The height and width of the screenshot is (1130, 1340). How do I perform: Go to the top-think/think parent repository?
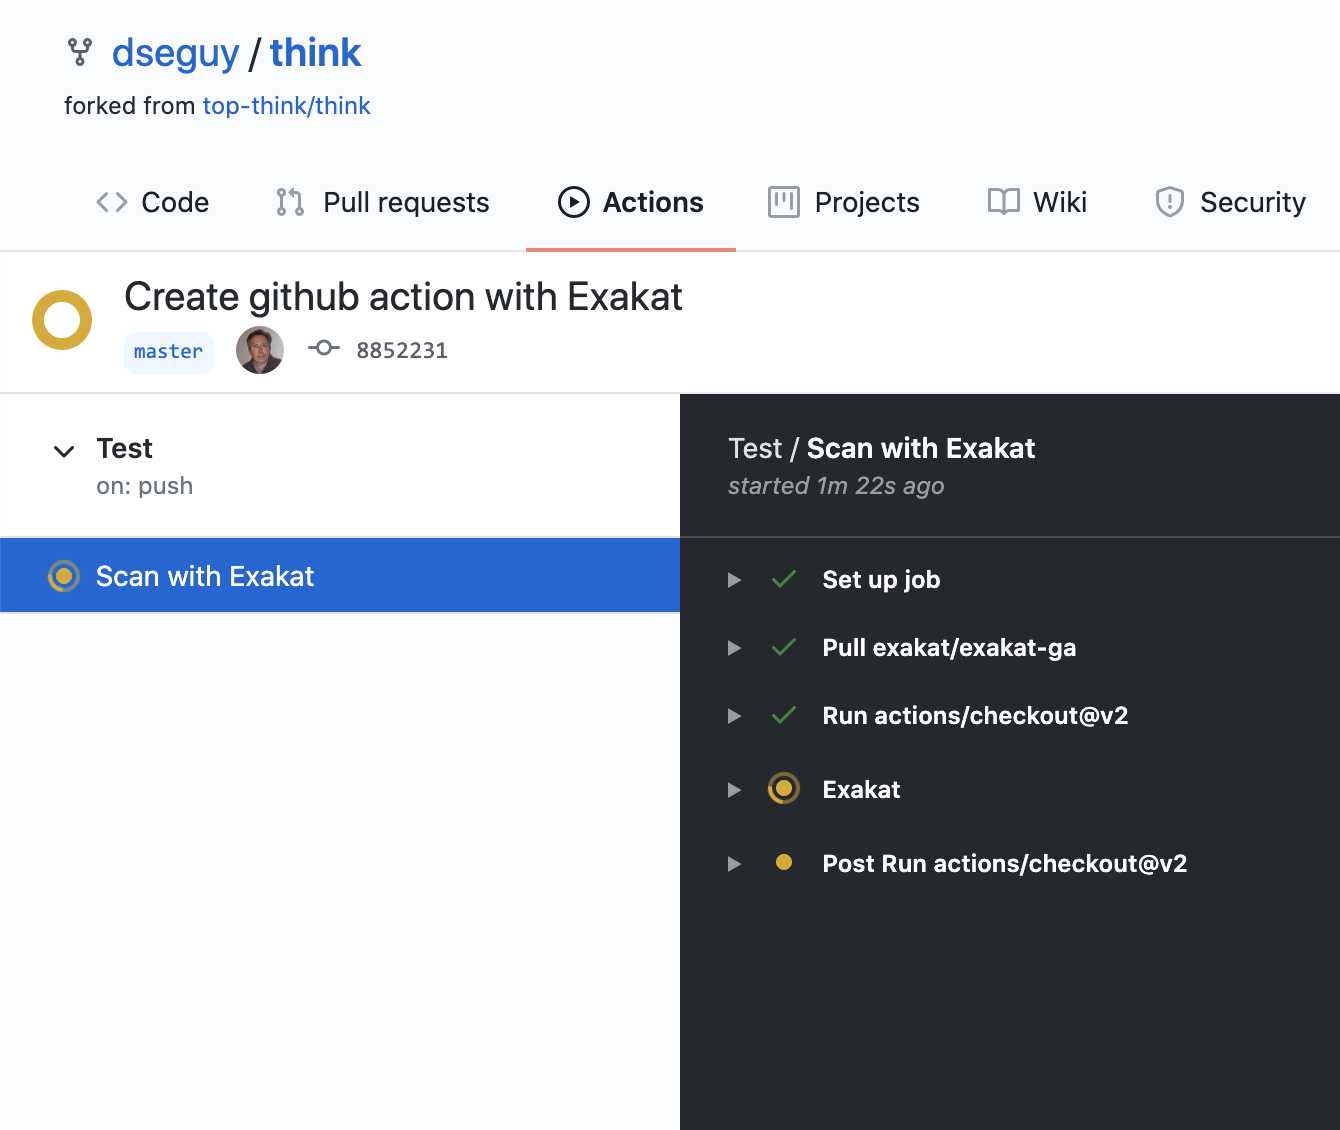click(286, 106)
